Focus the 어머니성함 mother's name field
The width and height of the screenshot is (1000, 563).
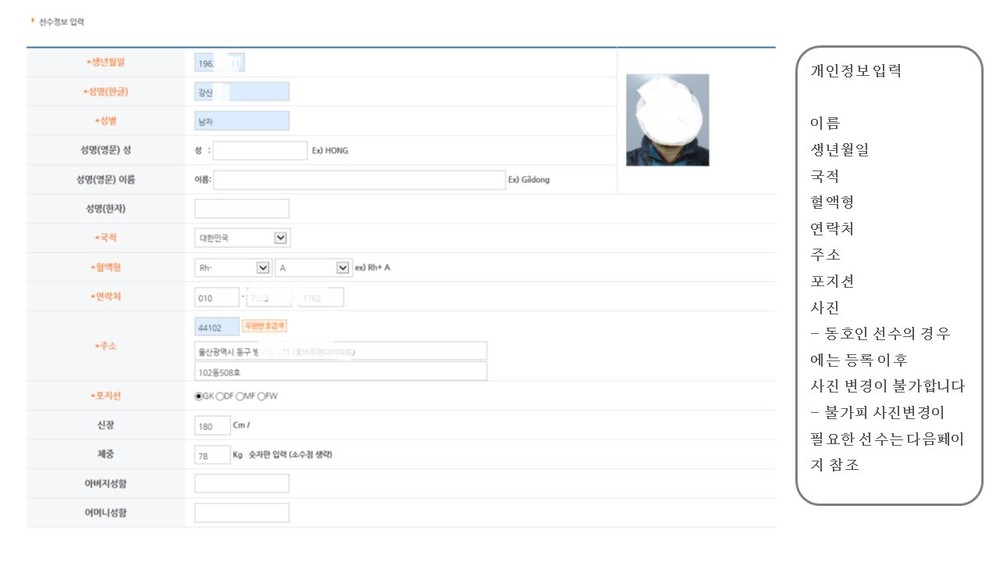click(242, 513)
